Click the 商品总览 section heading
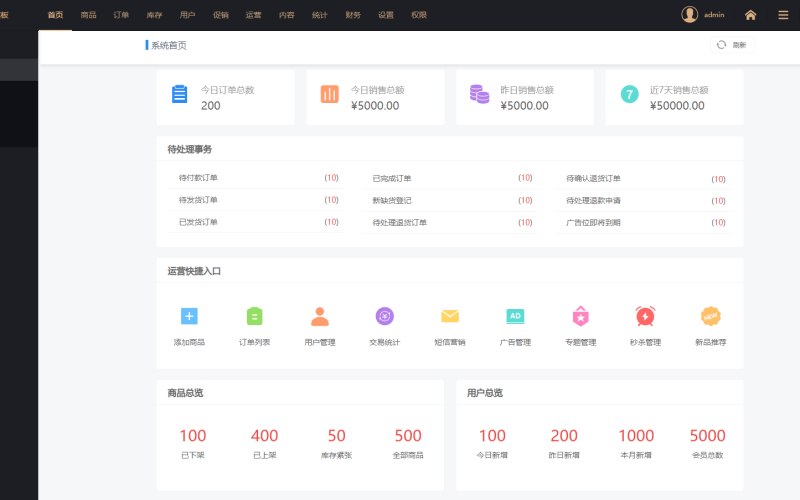 pos(185,393)
